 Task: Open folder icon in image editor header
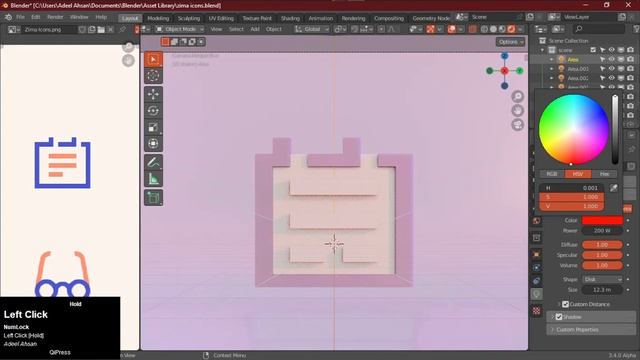tap(101, 29)
